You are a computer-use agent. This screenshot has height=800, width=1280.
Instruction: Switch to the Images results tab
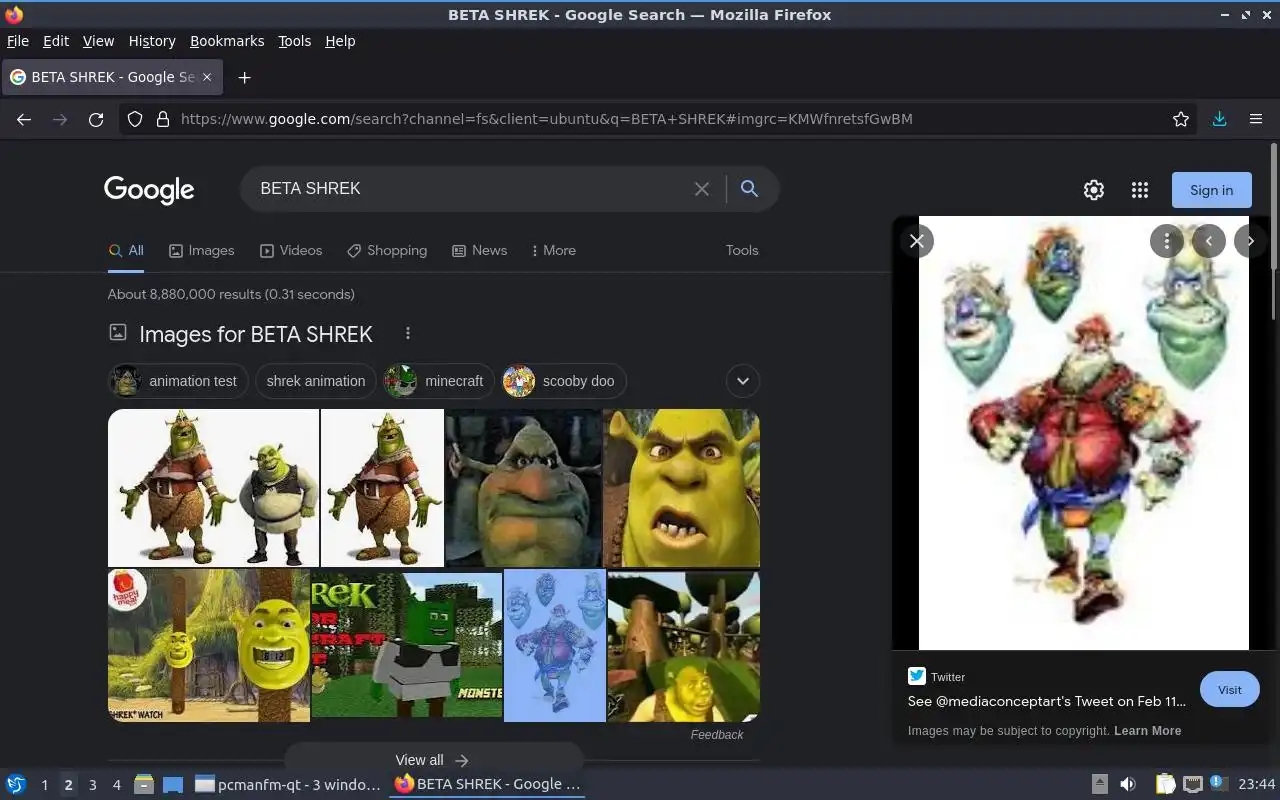pos(201,250)
